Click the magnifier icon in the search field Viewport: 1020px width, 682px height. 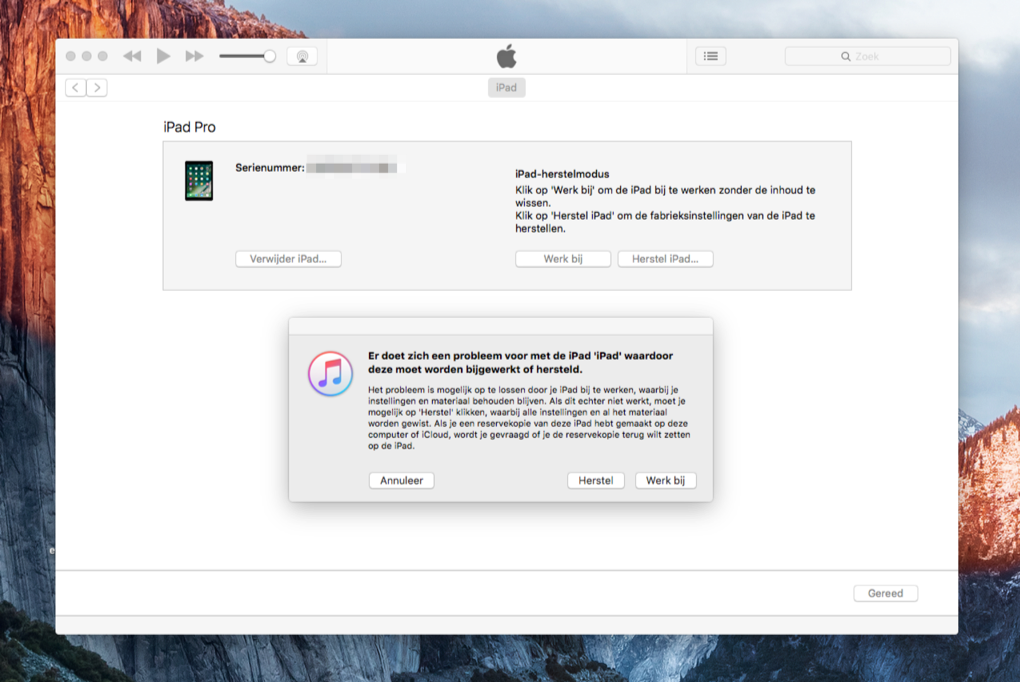tap(845, 57)
